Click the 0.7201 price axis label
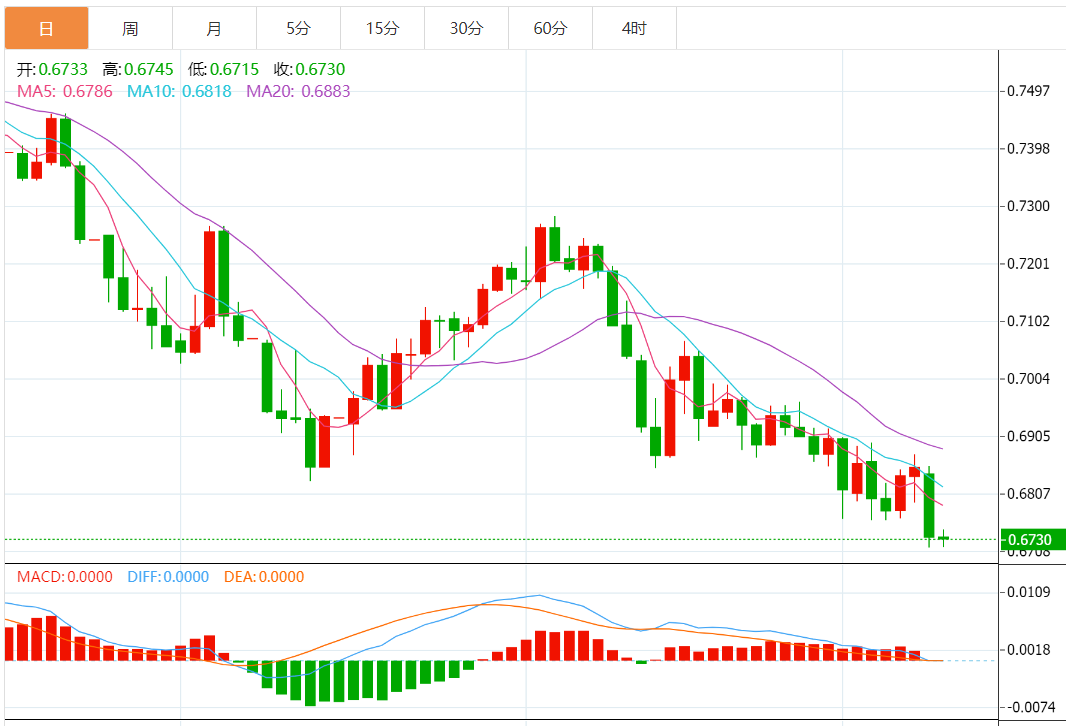The width and height of the screenshot is (1066, 726). pos(1029,264)
